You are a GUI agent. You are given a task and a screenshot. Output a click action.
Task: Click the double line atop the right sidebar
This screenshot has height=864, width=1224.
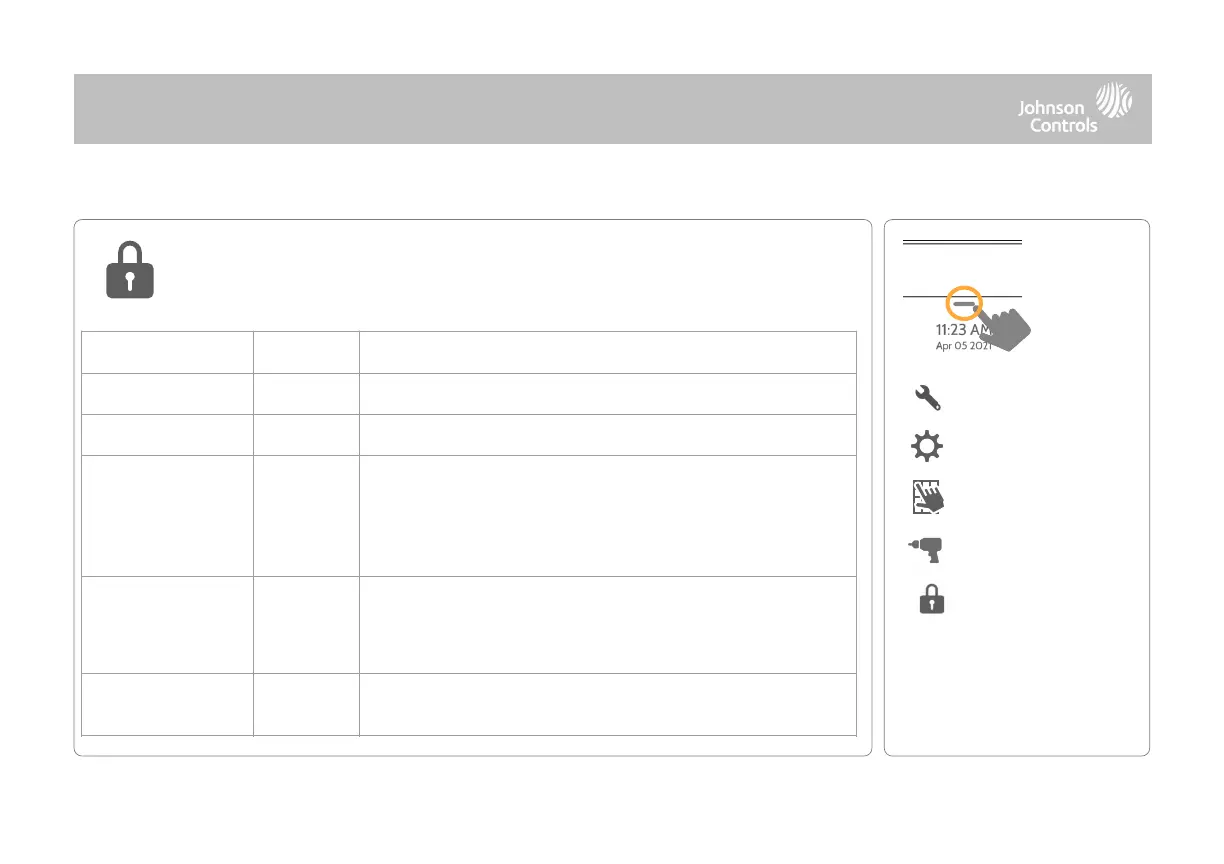tap(962, 242)
